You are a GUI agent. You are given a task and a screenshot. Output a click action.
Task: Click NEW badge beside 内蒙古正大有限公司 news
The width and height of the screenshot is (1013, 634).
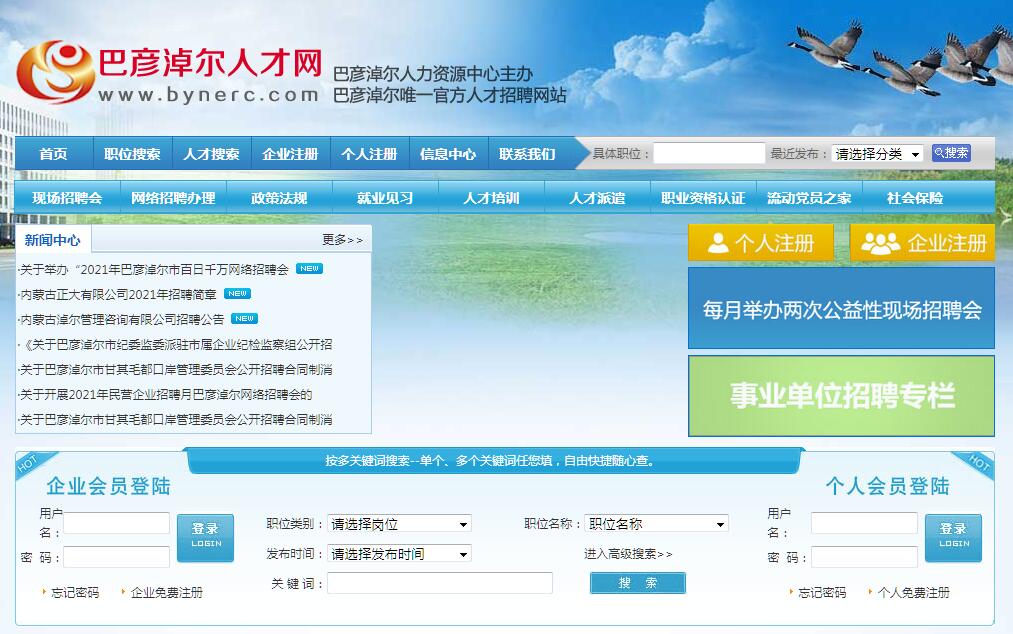pyautogui.click(x=237, y=294)
